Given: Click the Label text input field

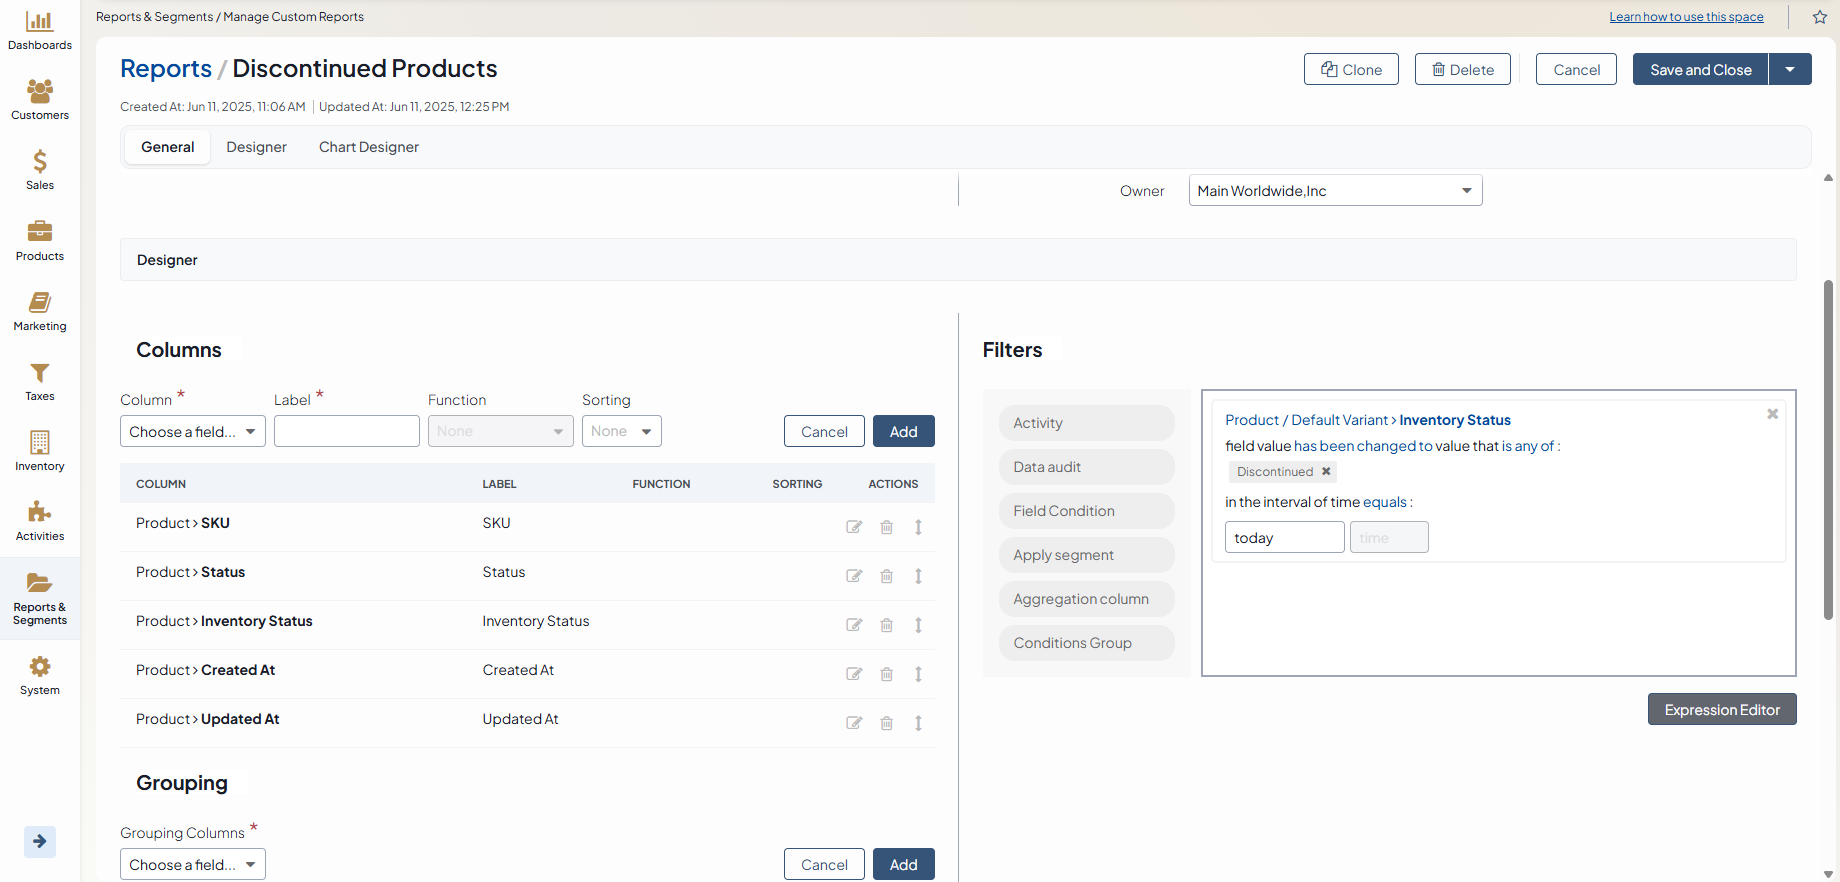Looking at the screenshot, I should (x=346, y=432).
